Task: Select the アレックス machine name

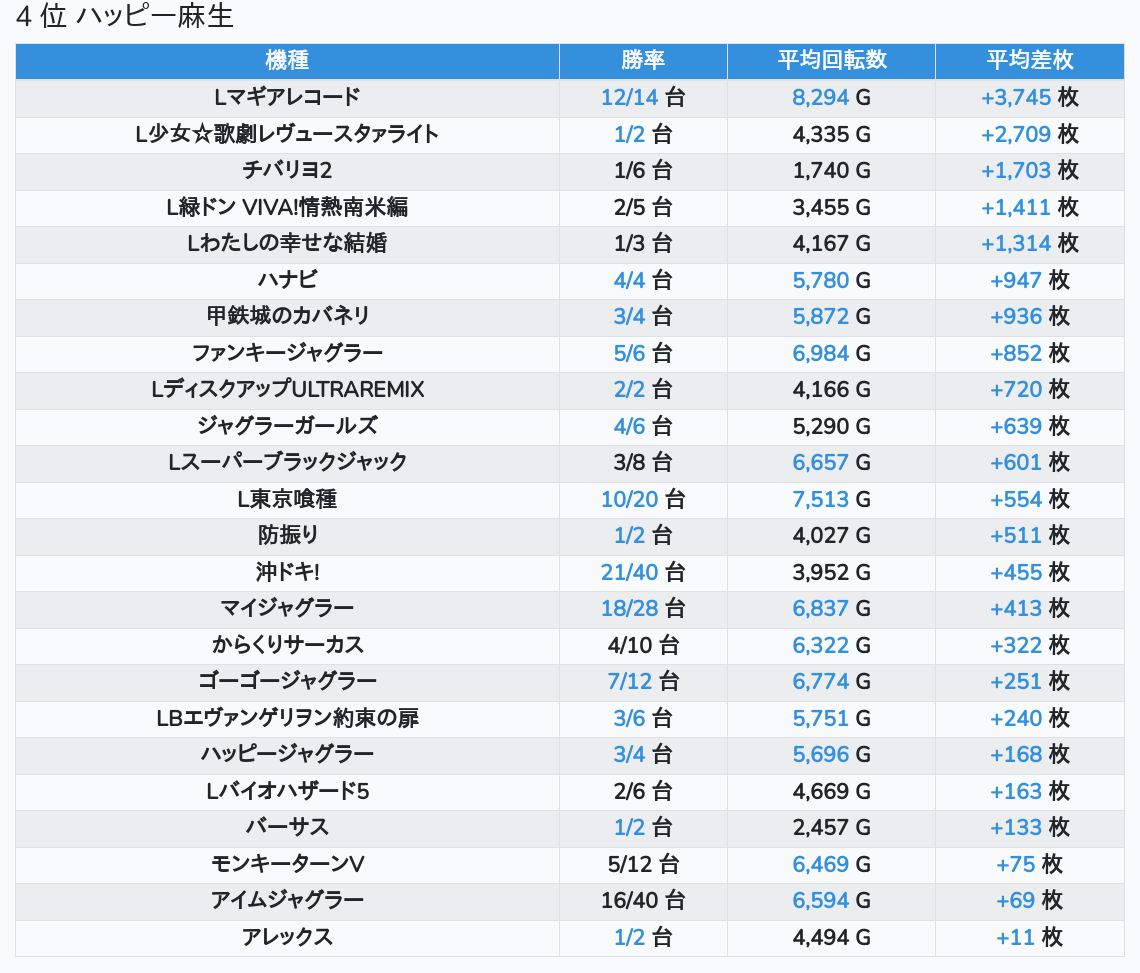Action: pos(287,937)
